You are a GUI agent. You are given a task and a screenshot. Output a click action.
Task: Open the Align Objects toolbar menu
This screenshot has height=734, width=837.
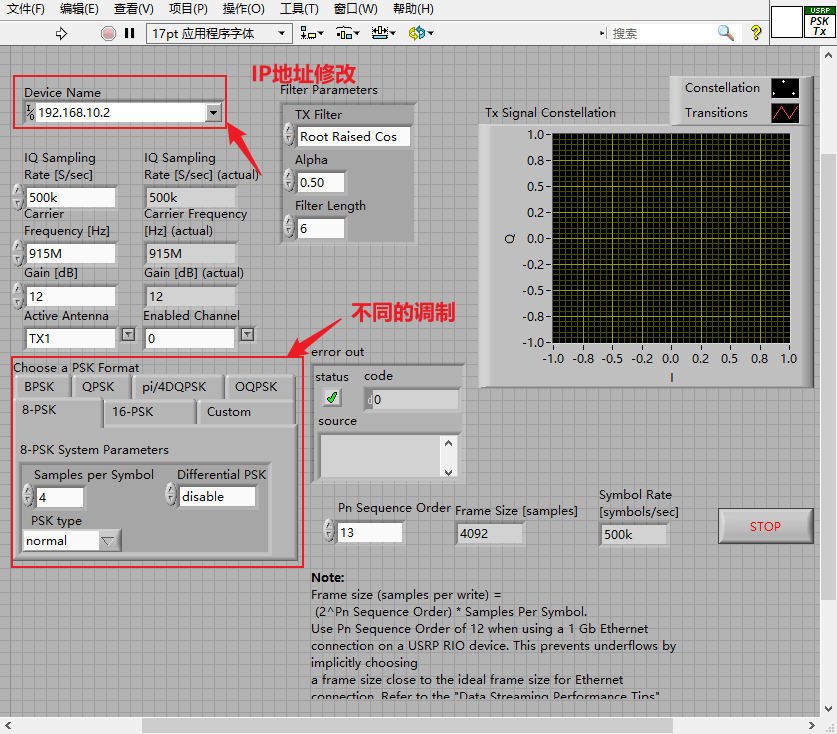point(312,34)
